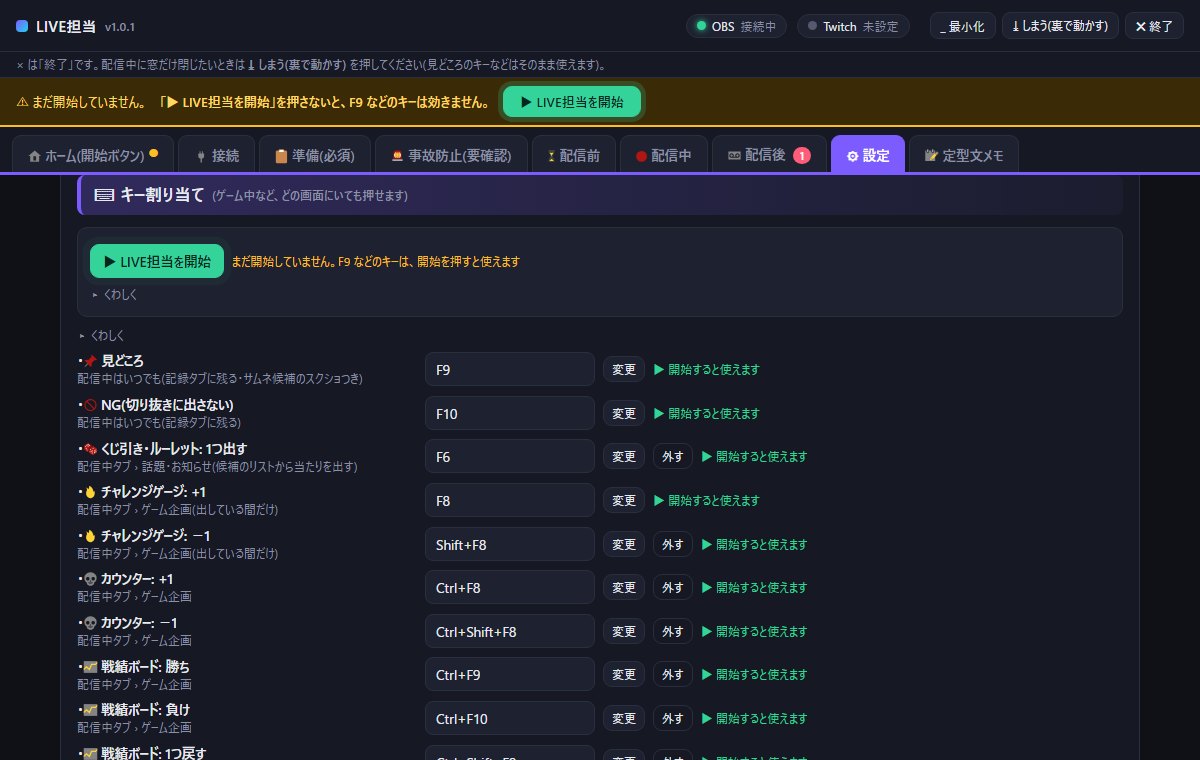Click the F10 key field for NG

[x=510, y=413]
